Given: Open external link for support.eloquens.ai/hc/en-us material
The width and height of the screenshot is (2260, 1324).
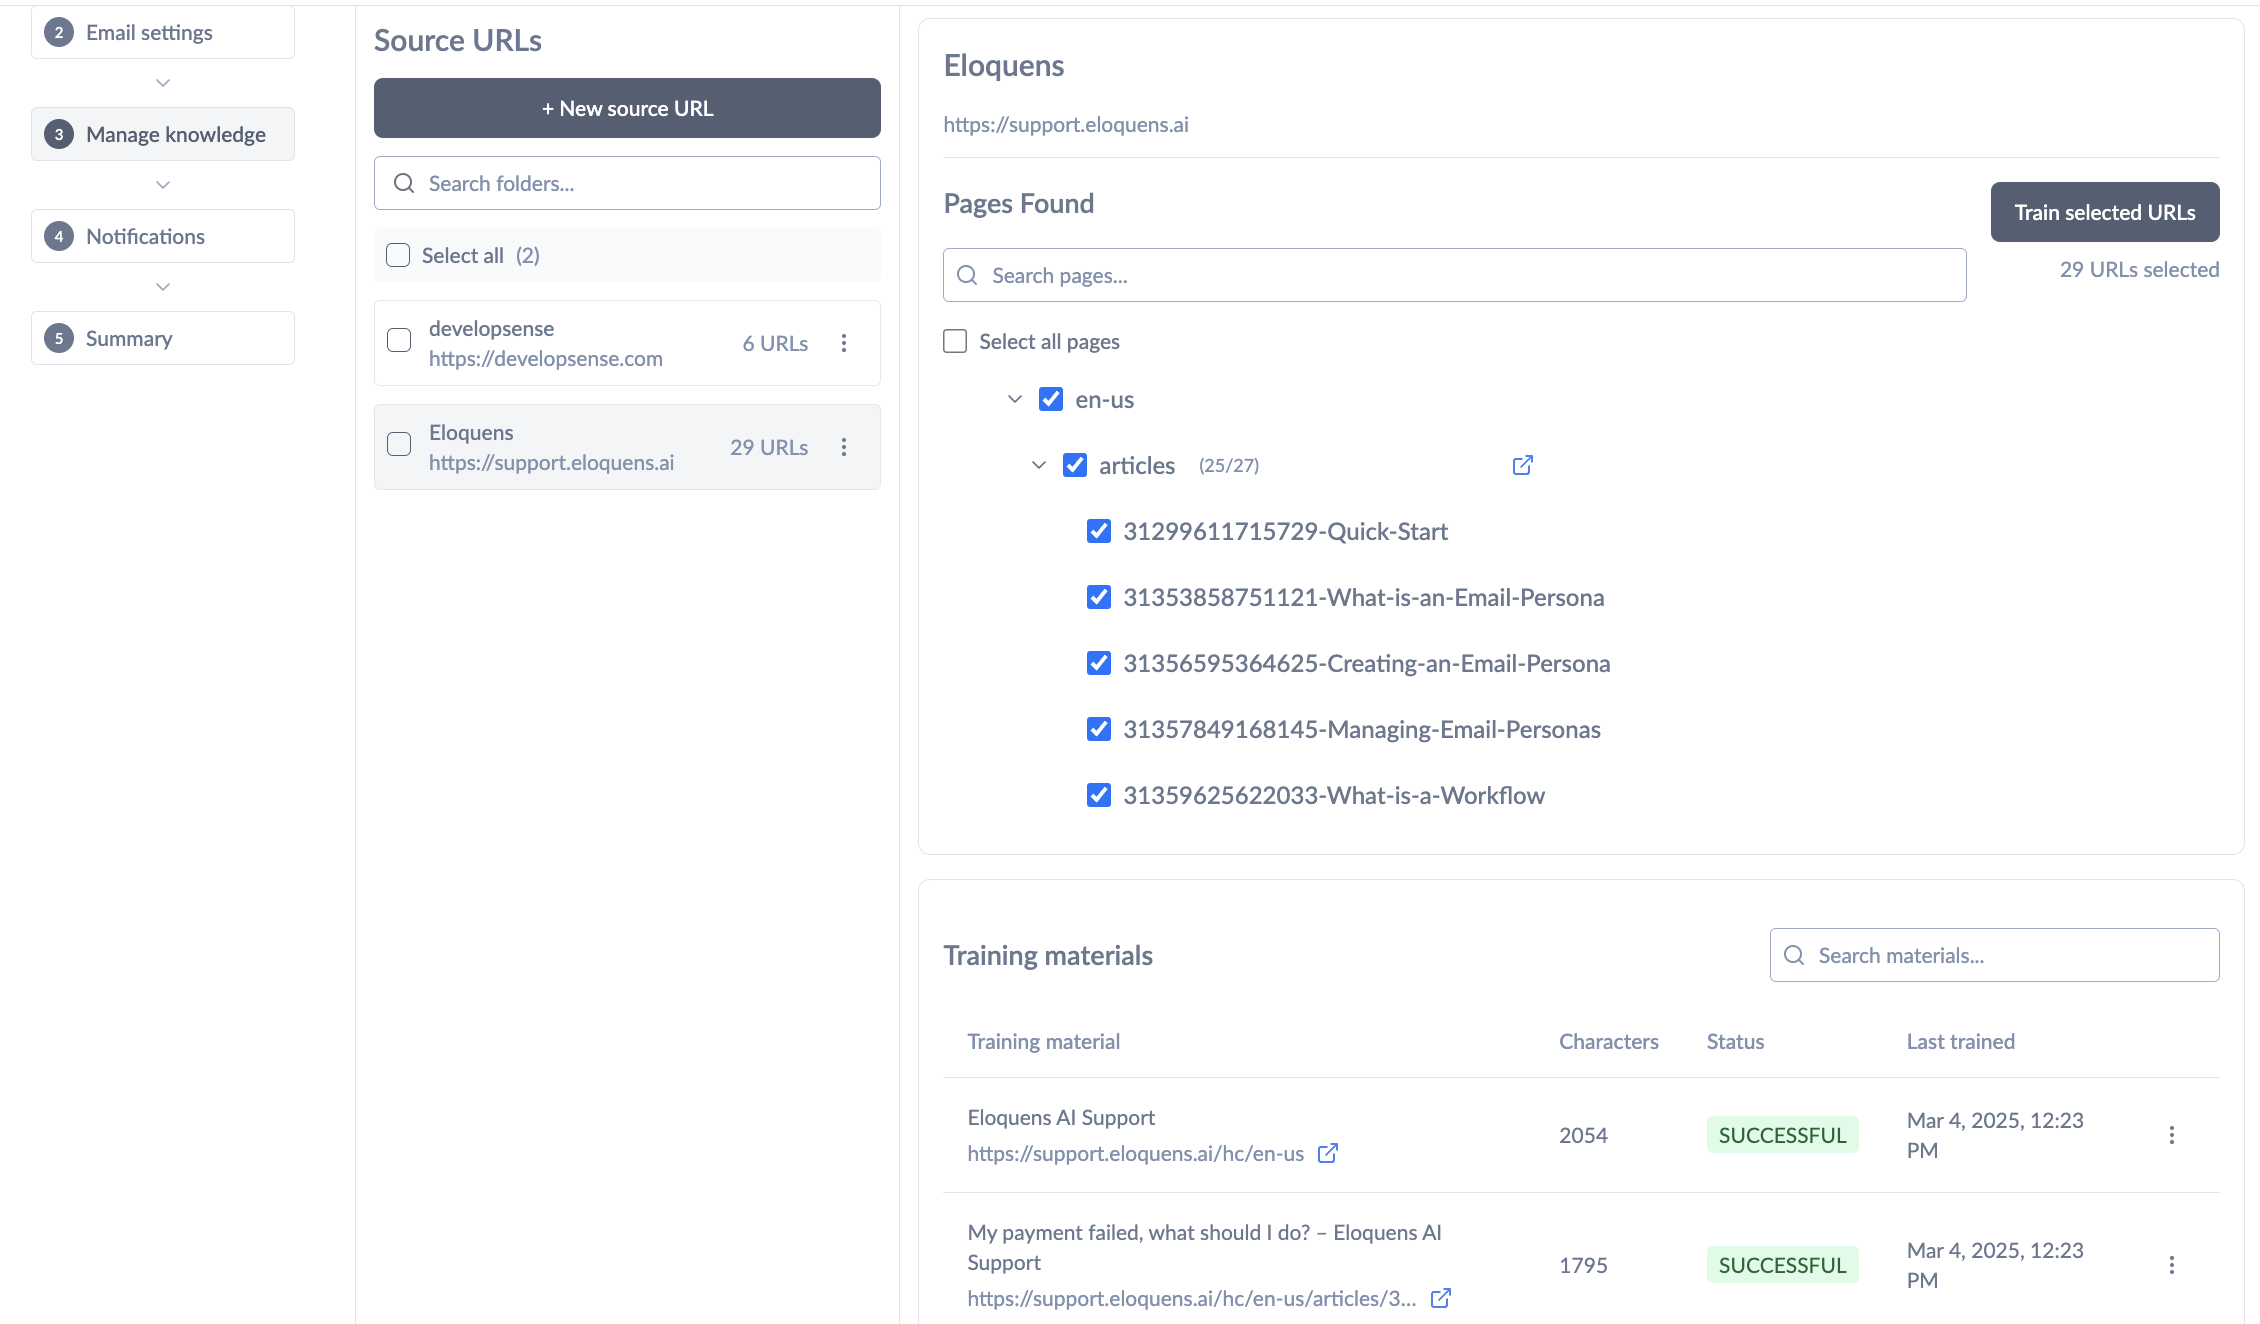Looking at the screenshot, I should point(1328,1153).
